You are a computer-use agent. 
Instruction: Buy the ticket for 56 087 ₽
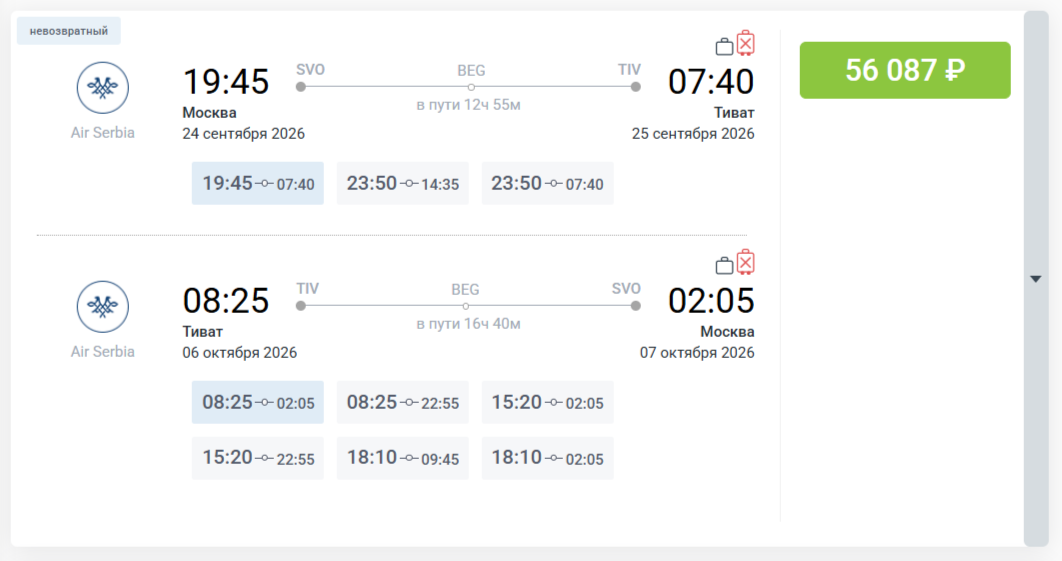tap(905, 70)
